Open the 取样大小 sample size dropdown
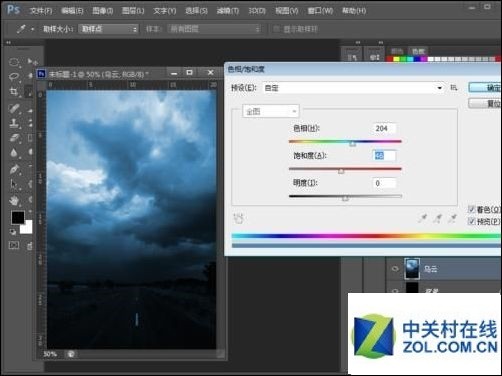502x376 pixels. tap(108, 29)
